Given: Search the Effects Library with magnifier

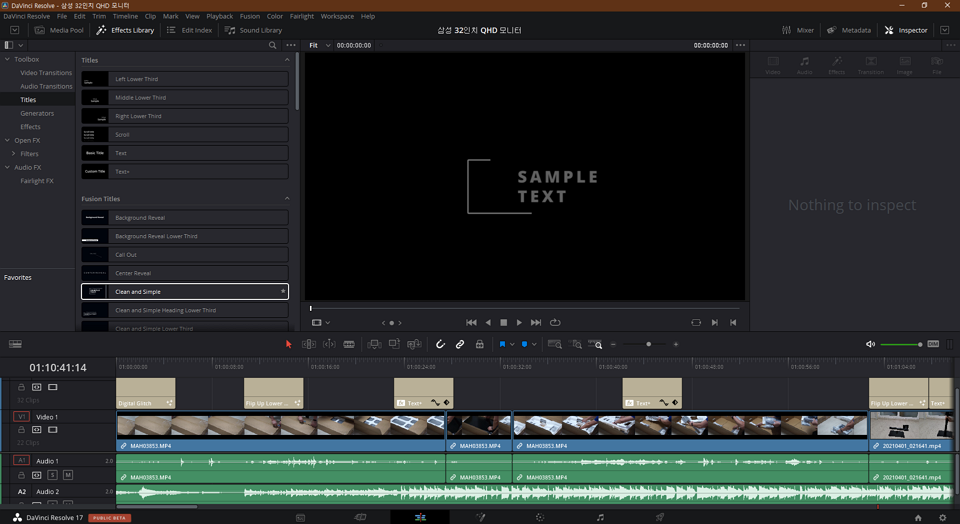Looking at the screenshot, I should tap(272, 45).
